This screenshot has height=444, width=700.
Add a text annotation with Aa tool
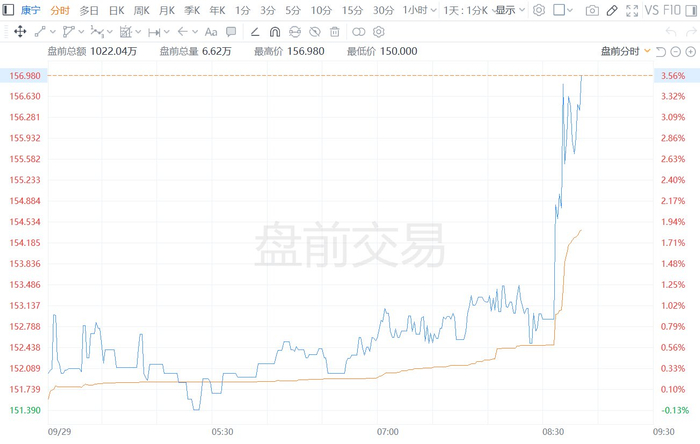[211, 32]
